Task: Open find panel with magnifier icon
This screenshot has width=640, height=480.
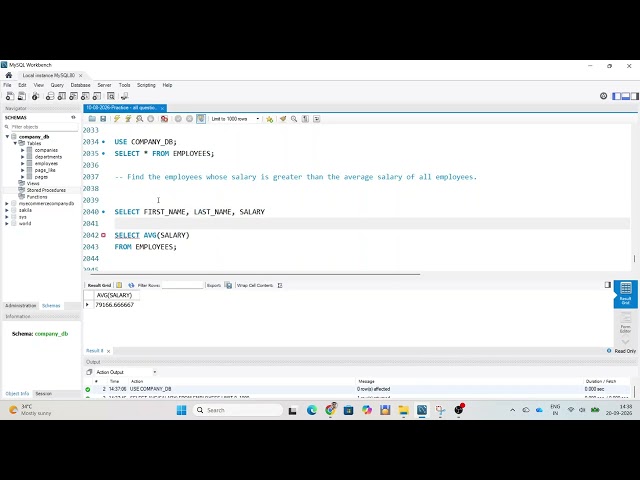Action: click(x=294, y=119)
